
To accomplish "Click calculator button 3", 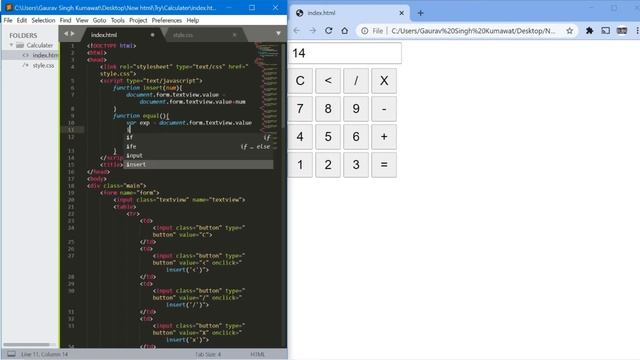I will [356, 165].
